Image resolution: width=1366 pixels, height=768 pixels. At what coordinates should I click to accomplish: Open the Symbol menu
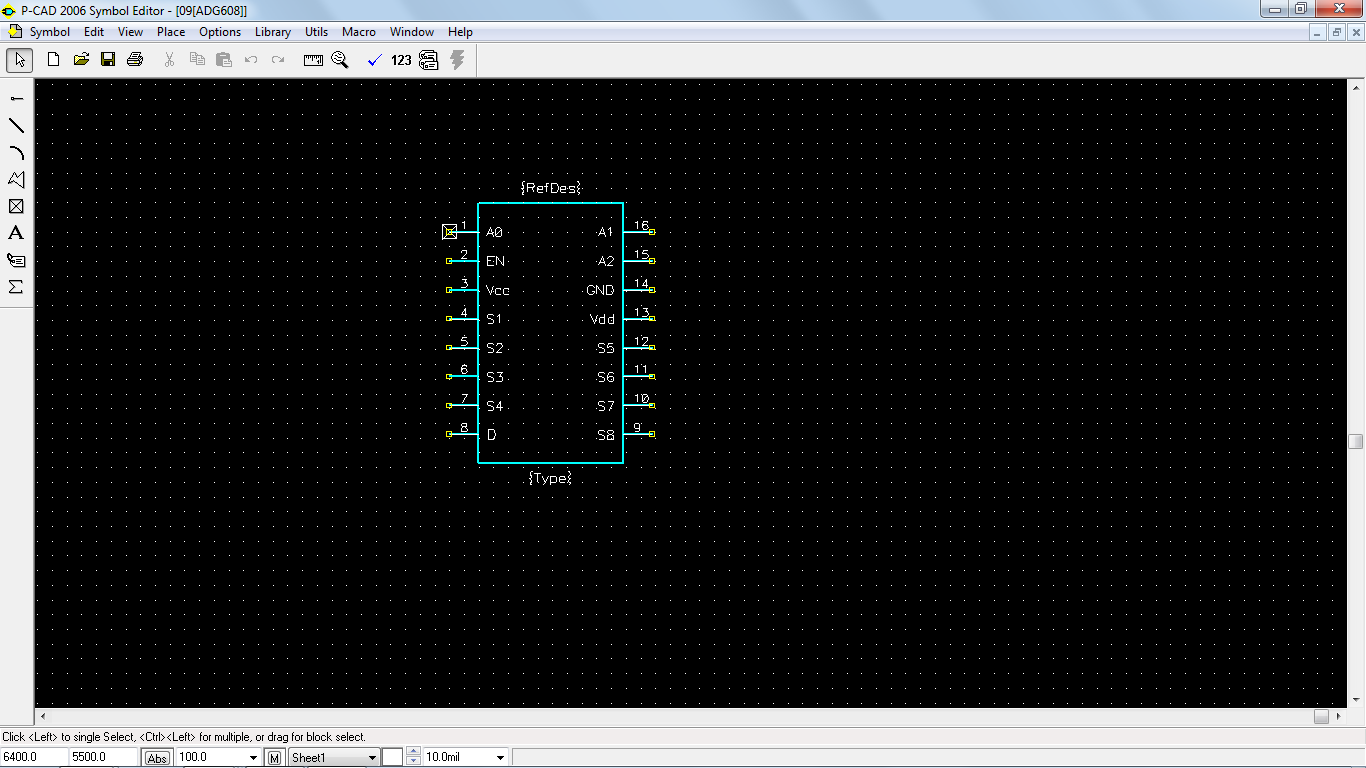pos(50,32)
